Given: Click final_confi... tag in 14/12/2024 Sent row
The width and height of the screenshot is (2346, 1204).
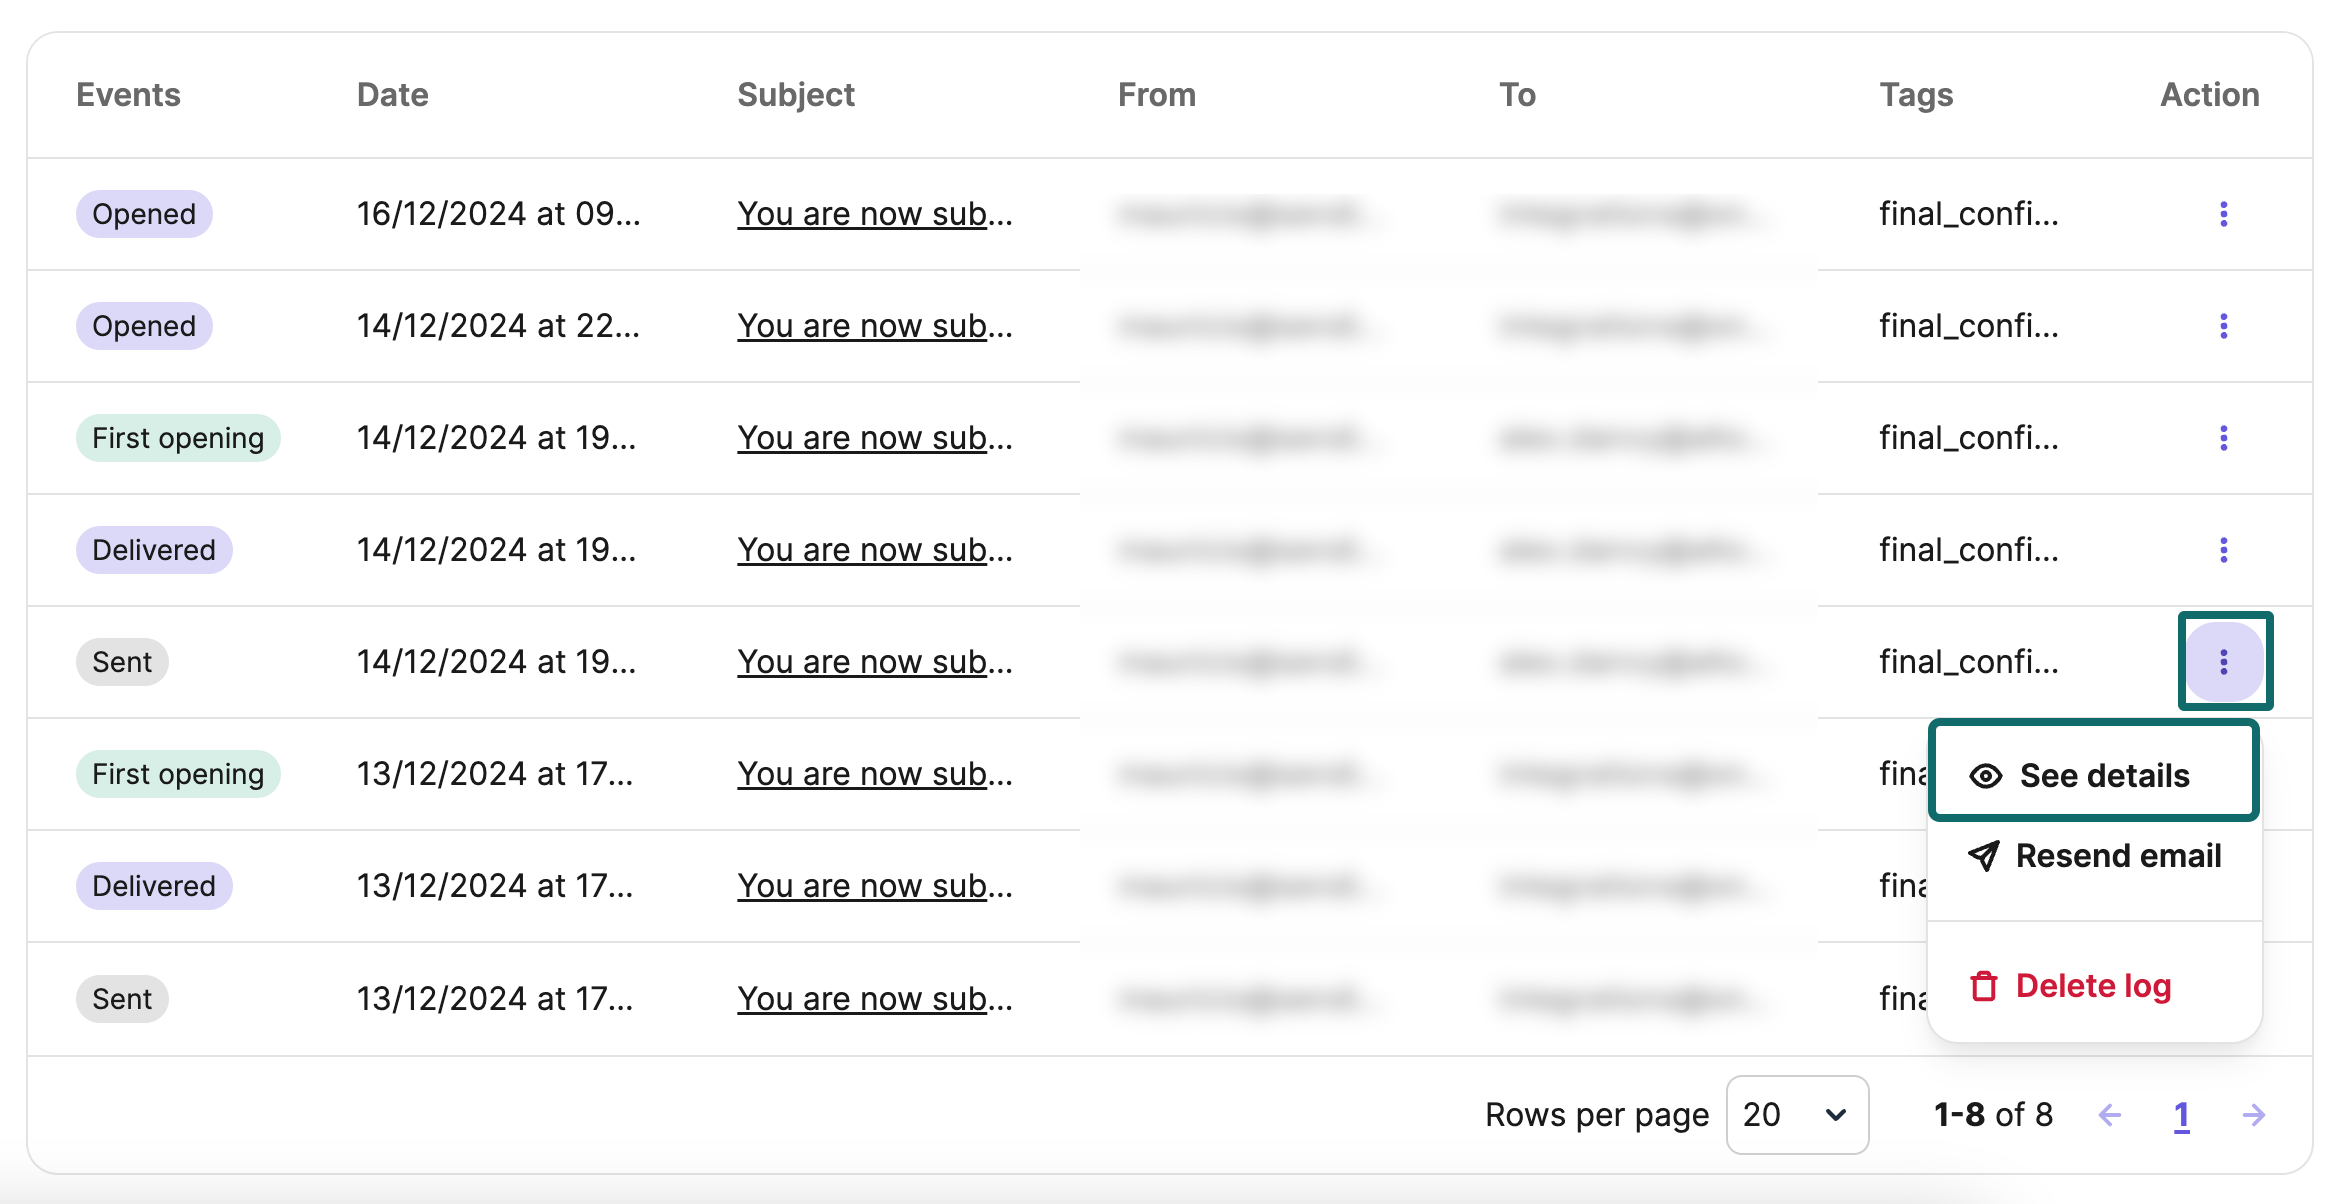Looking at the screenshot, I should point(1968,662).
